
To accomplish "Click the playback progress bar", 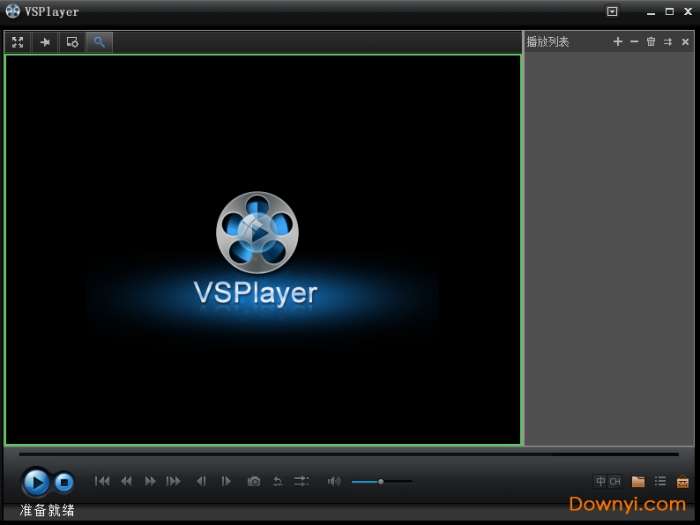I will point(349,454).
